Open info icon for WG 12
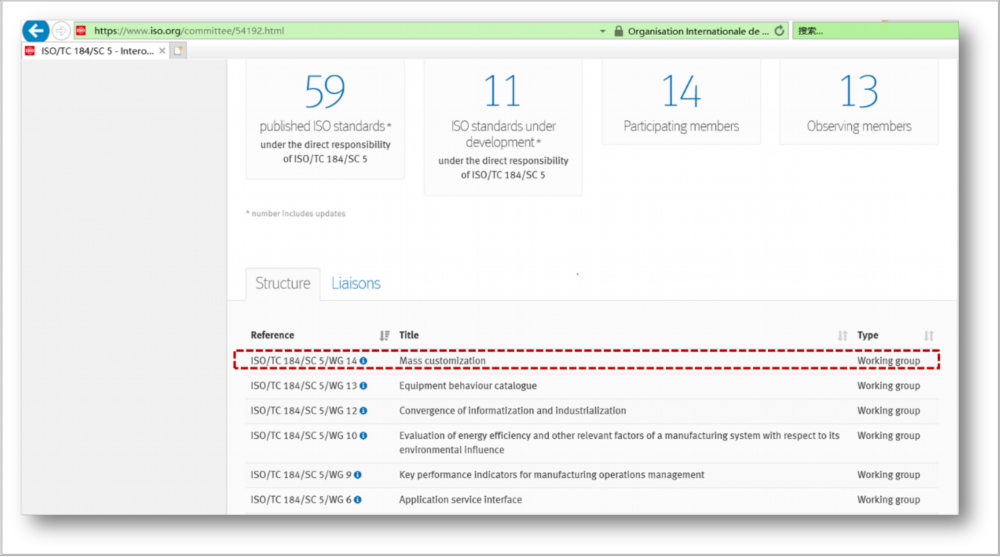This screenshot has height=557, width=1000. 364,411
